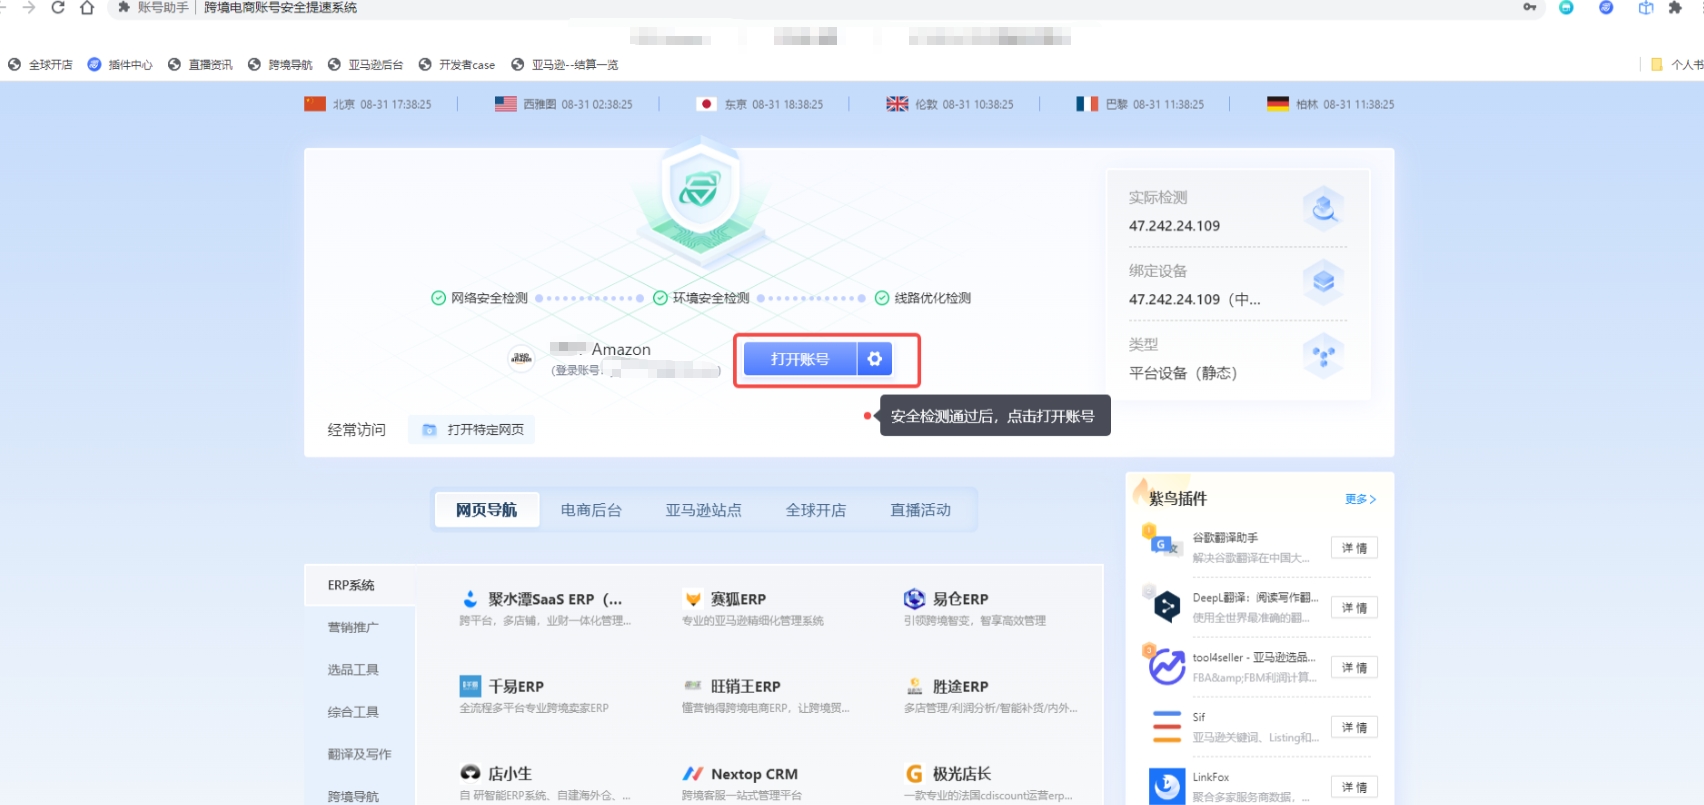Viewport: 1704px width, 805px height.
Task: Select 选品工具 in the left category list
Action: 353,669
